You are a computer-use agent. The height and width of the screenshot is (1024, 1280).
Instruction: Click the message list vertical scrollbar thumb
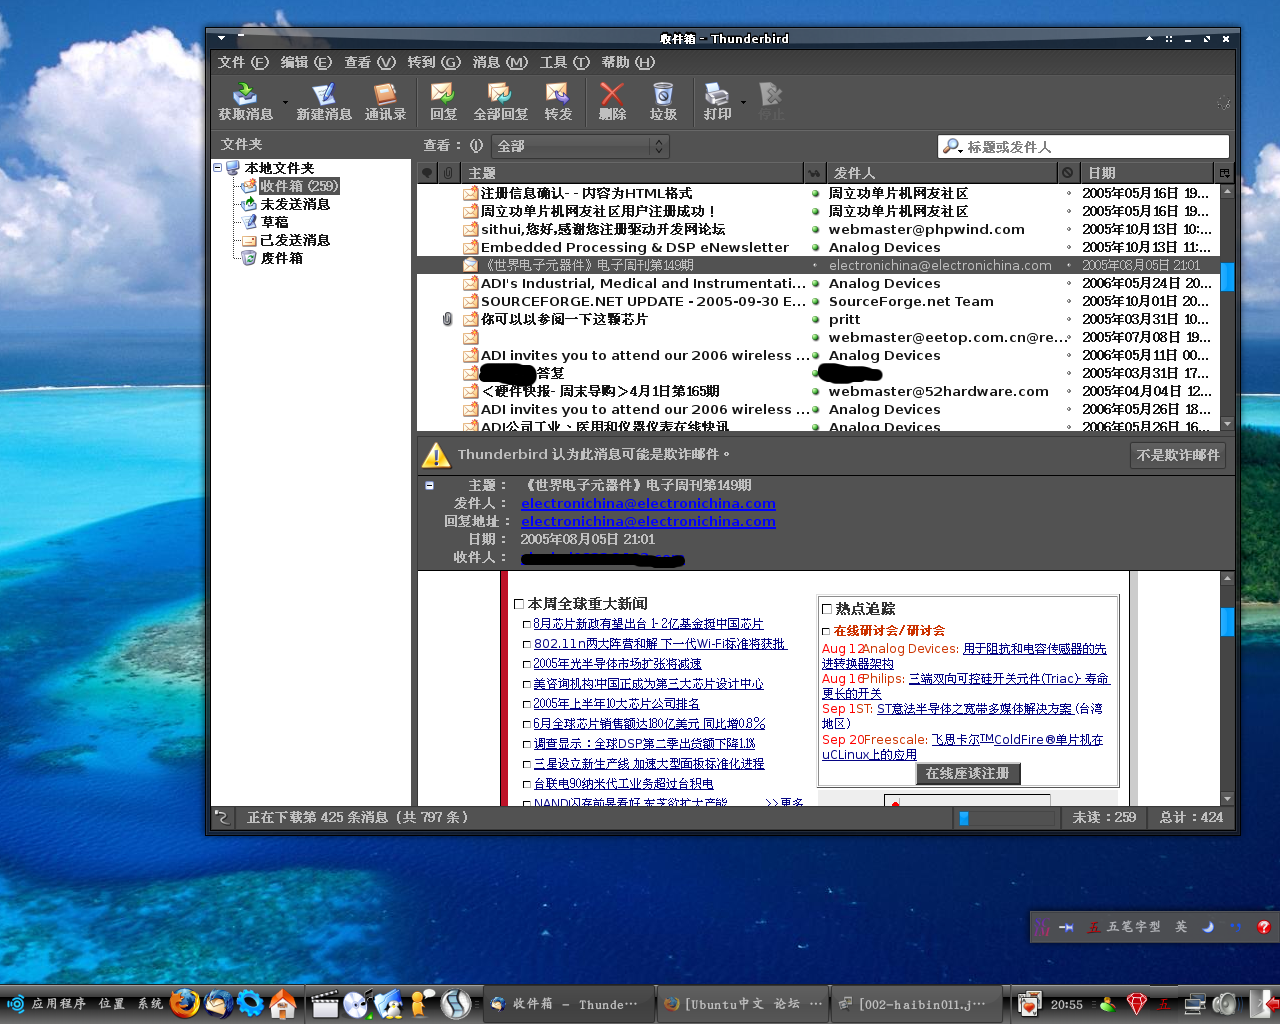[x=1227, y=276]
